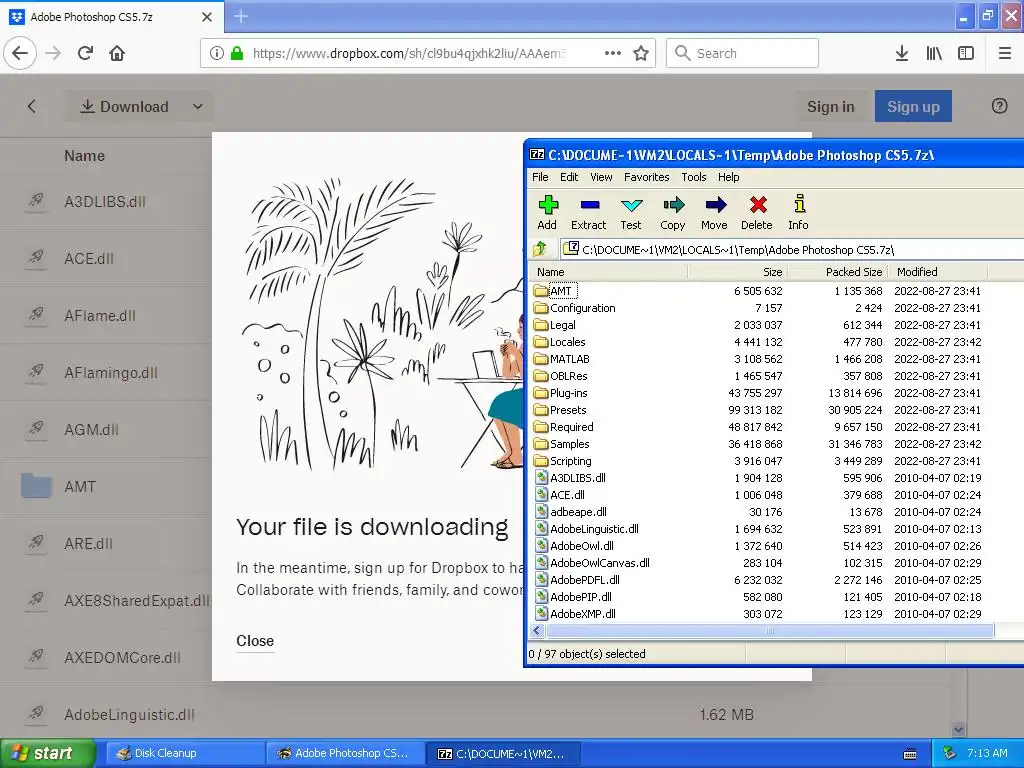
Task: Click the Add icon in 7-Zip toolbar
Action: pos(547,206)
